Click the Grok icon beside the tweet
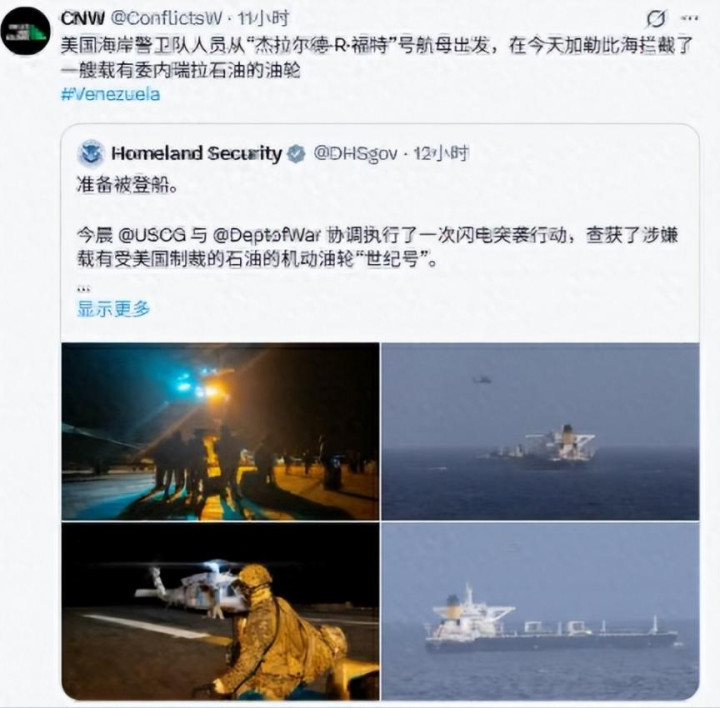 pos(656,19)
